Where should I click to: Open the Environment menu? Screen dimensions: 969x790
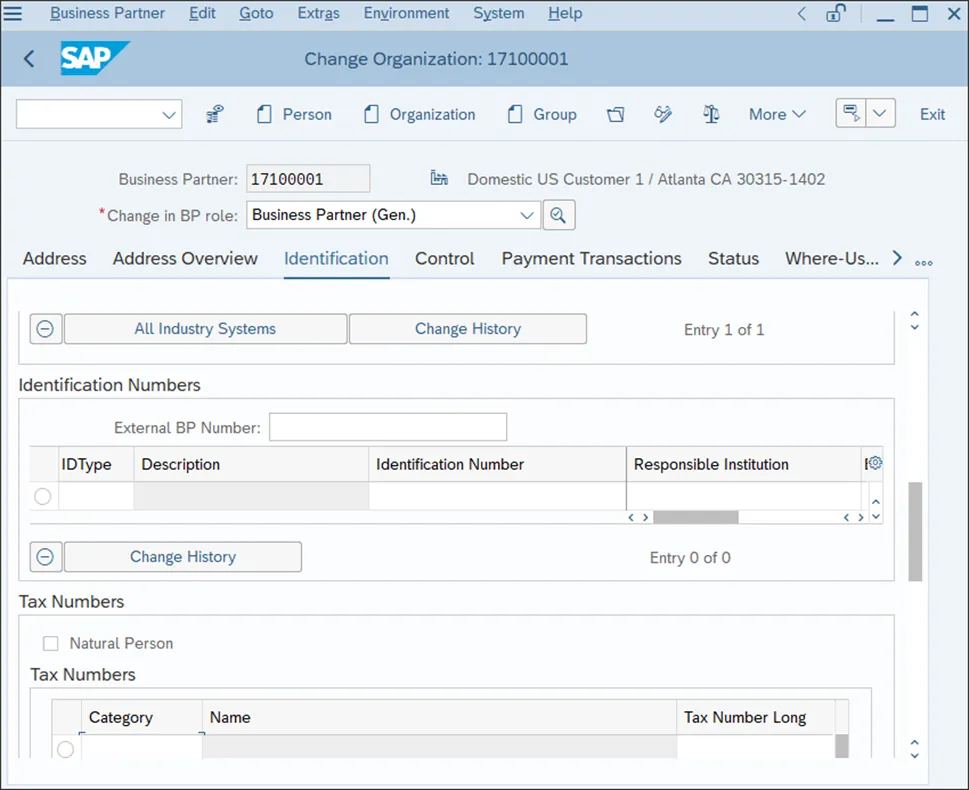pyautogui.click(x=406, y=13)
